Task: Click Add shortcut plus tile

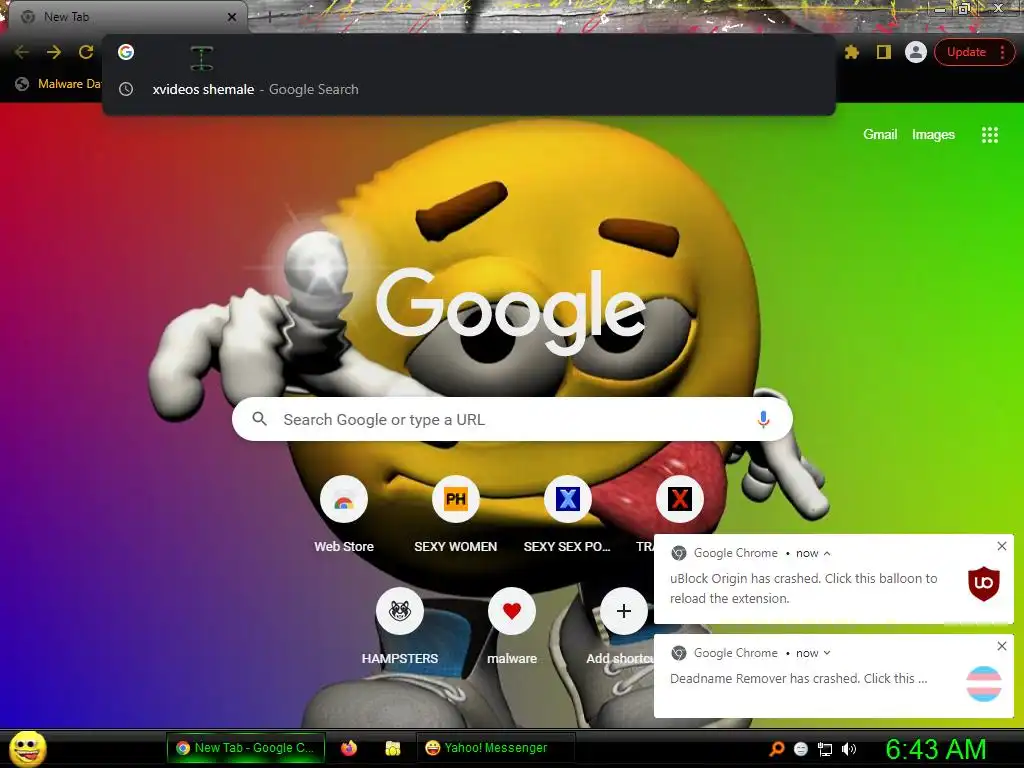Action: pos(624,611)
